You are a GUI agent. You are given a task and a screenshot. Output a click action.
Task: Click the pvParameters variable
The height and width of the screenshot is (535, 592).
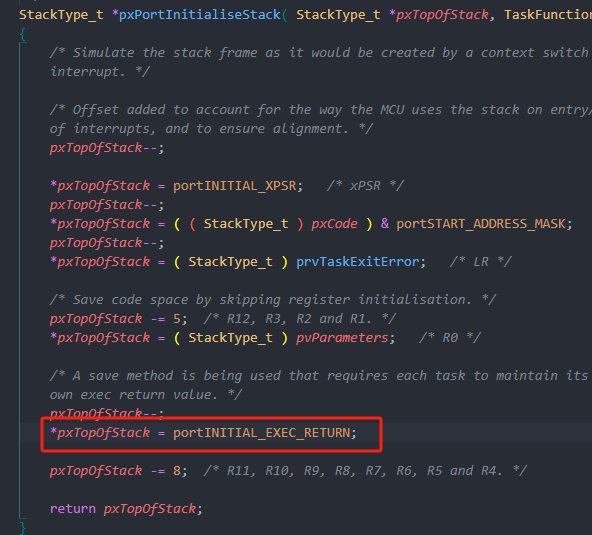point(342,338)
